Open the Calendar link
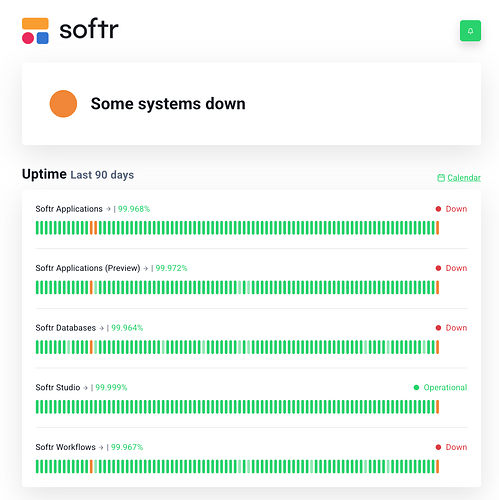The image size is (499, 500). coord(464,178)
